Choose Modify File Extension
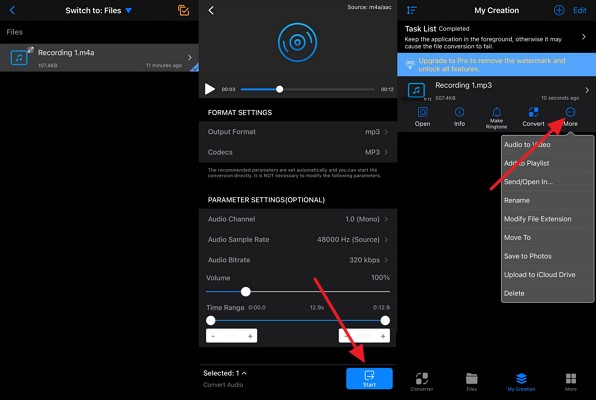The image size is (596, 400). tap(547, 219)
